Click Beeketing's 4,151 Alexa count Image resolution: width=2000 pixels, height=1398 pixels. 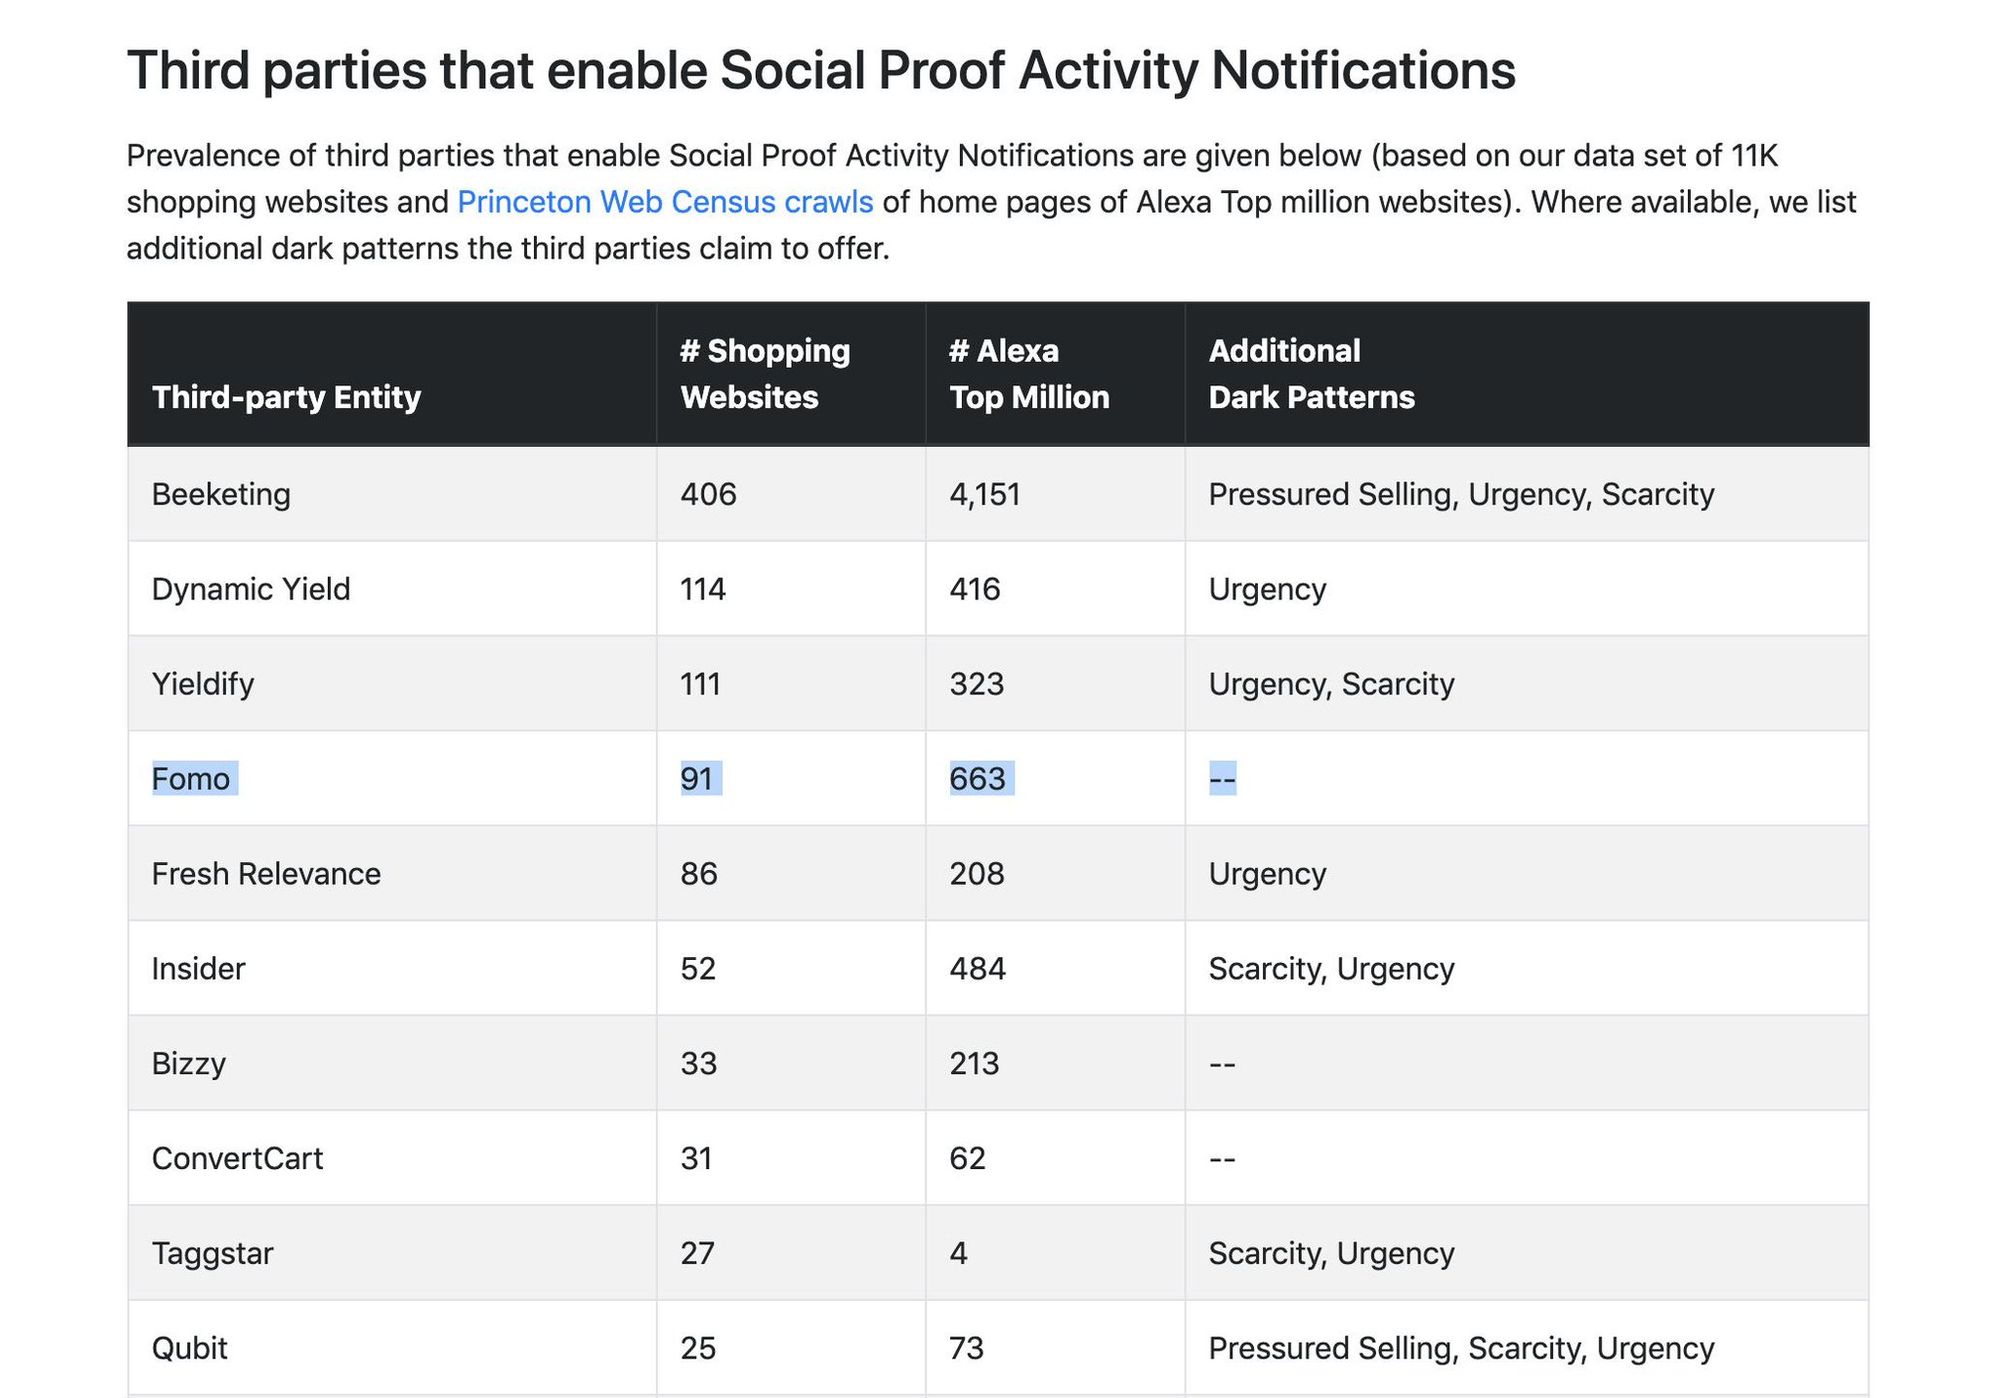[x=985, y=494]
